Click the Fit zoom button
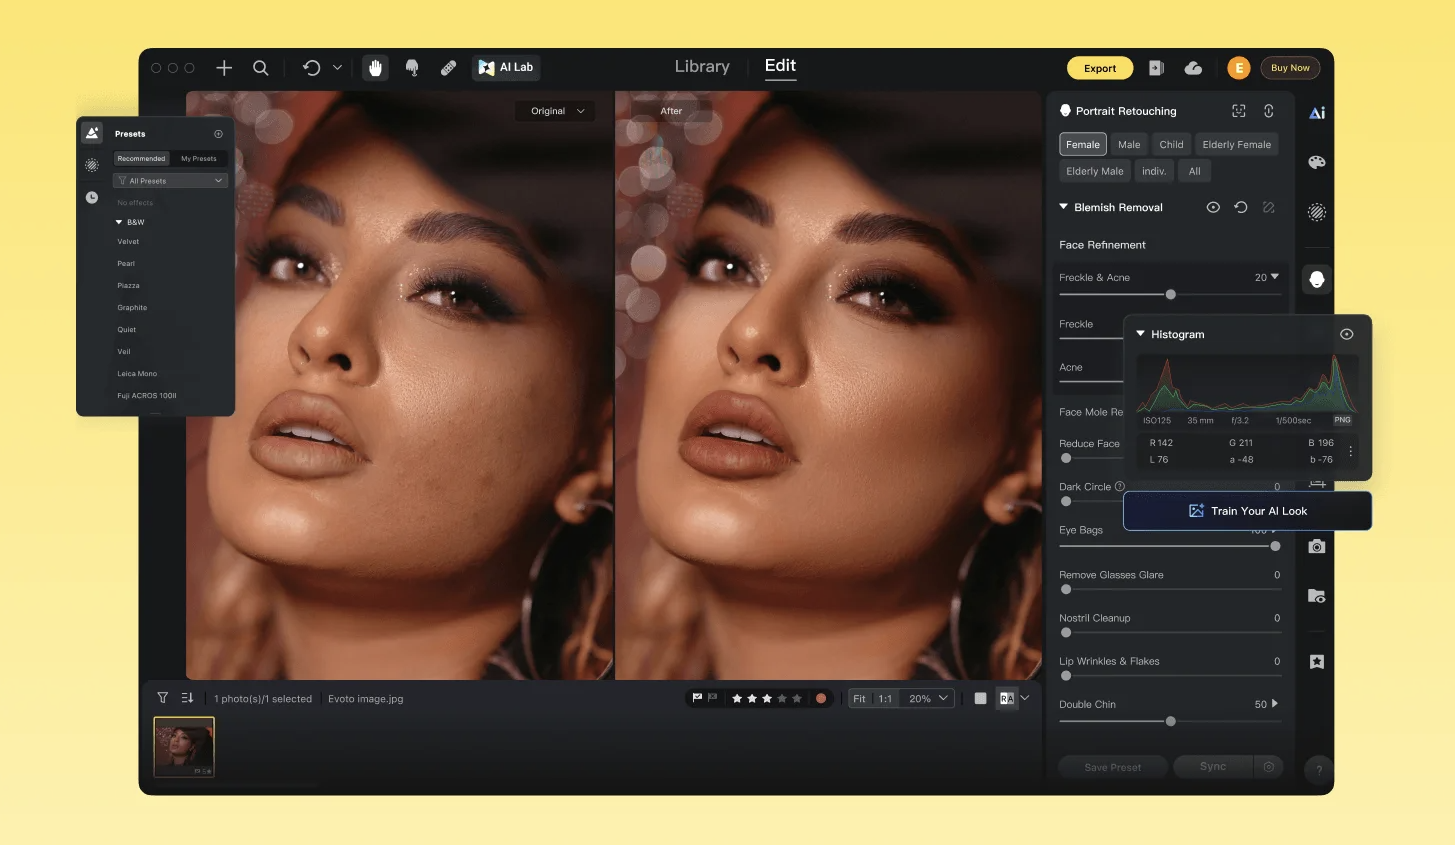This screenshot has width=1455, height=845. pyautogui.click(x=860, y=698)
